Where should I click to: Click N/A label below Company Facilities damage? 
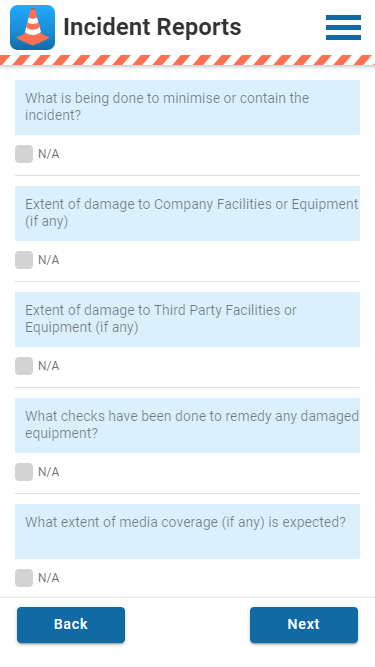coord(48,260)
